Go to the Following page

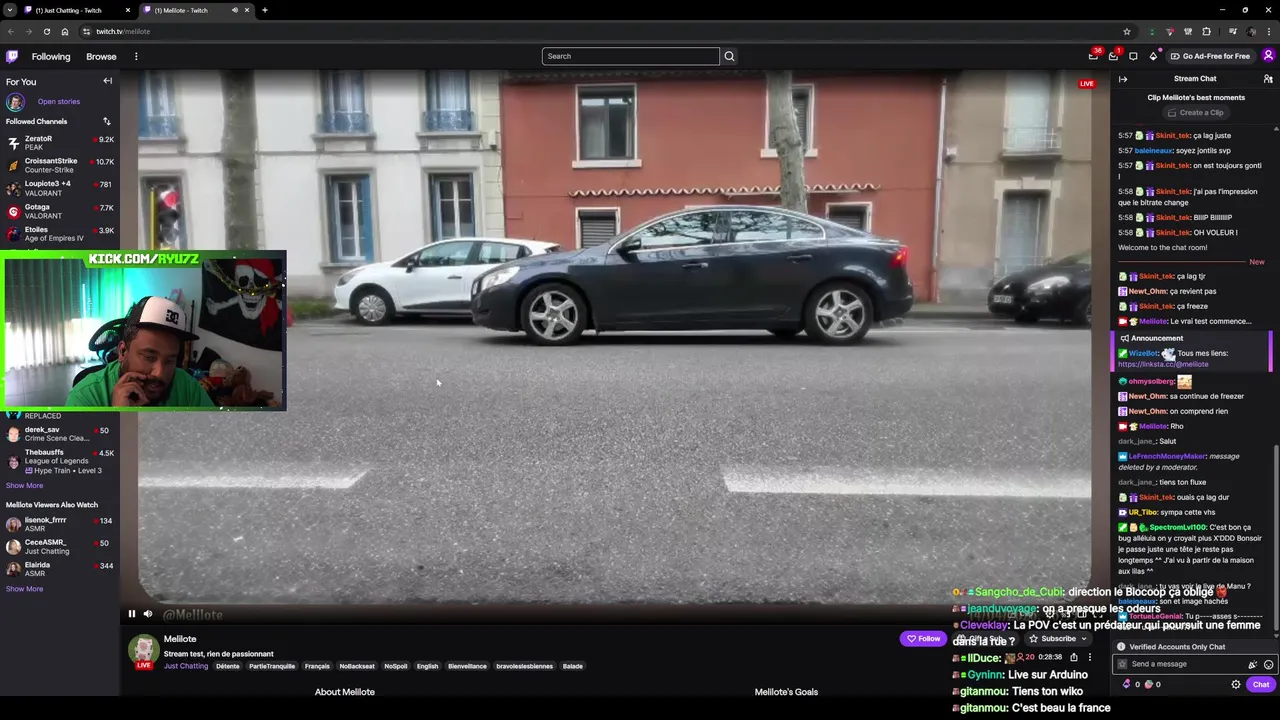(51, 56)
